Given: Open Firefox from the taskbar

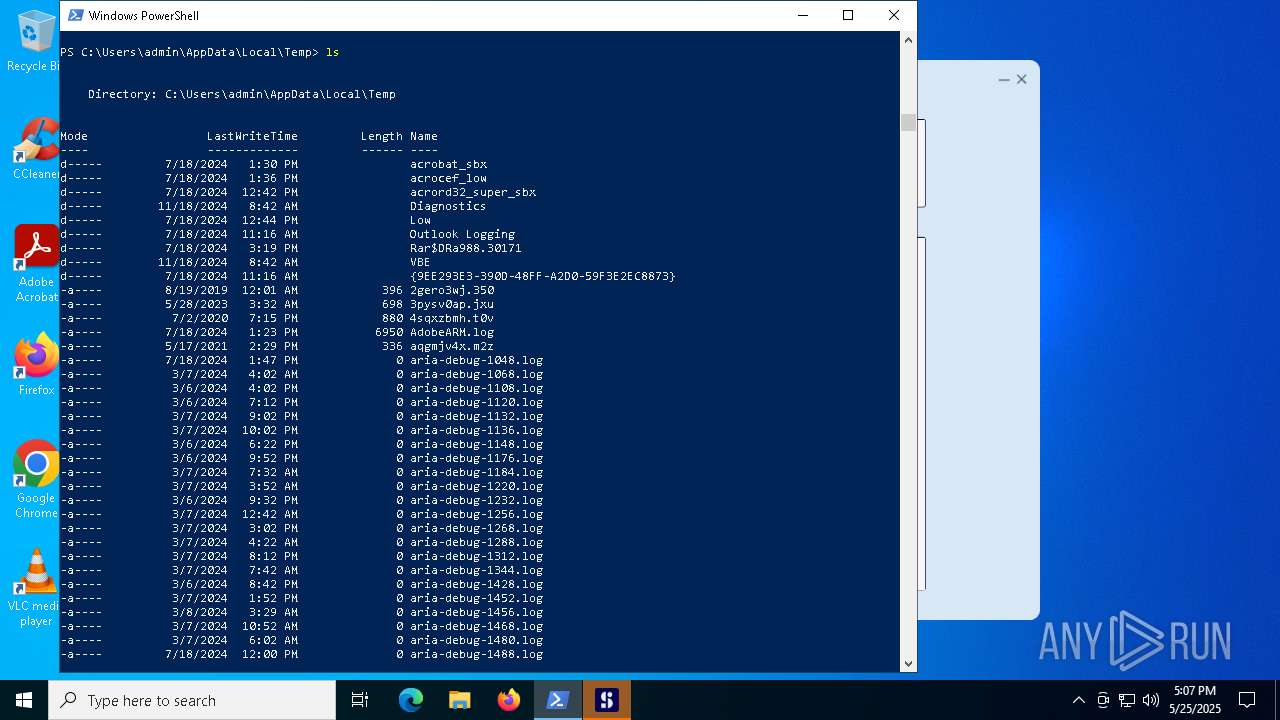Looking at the screenshot, I should [508, 700].
